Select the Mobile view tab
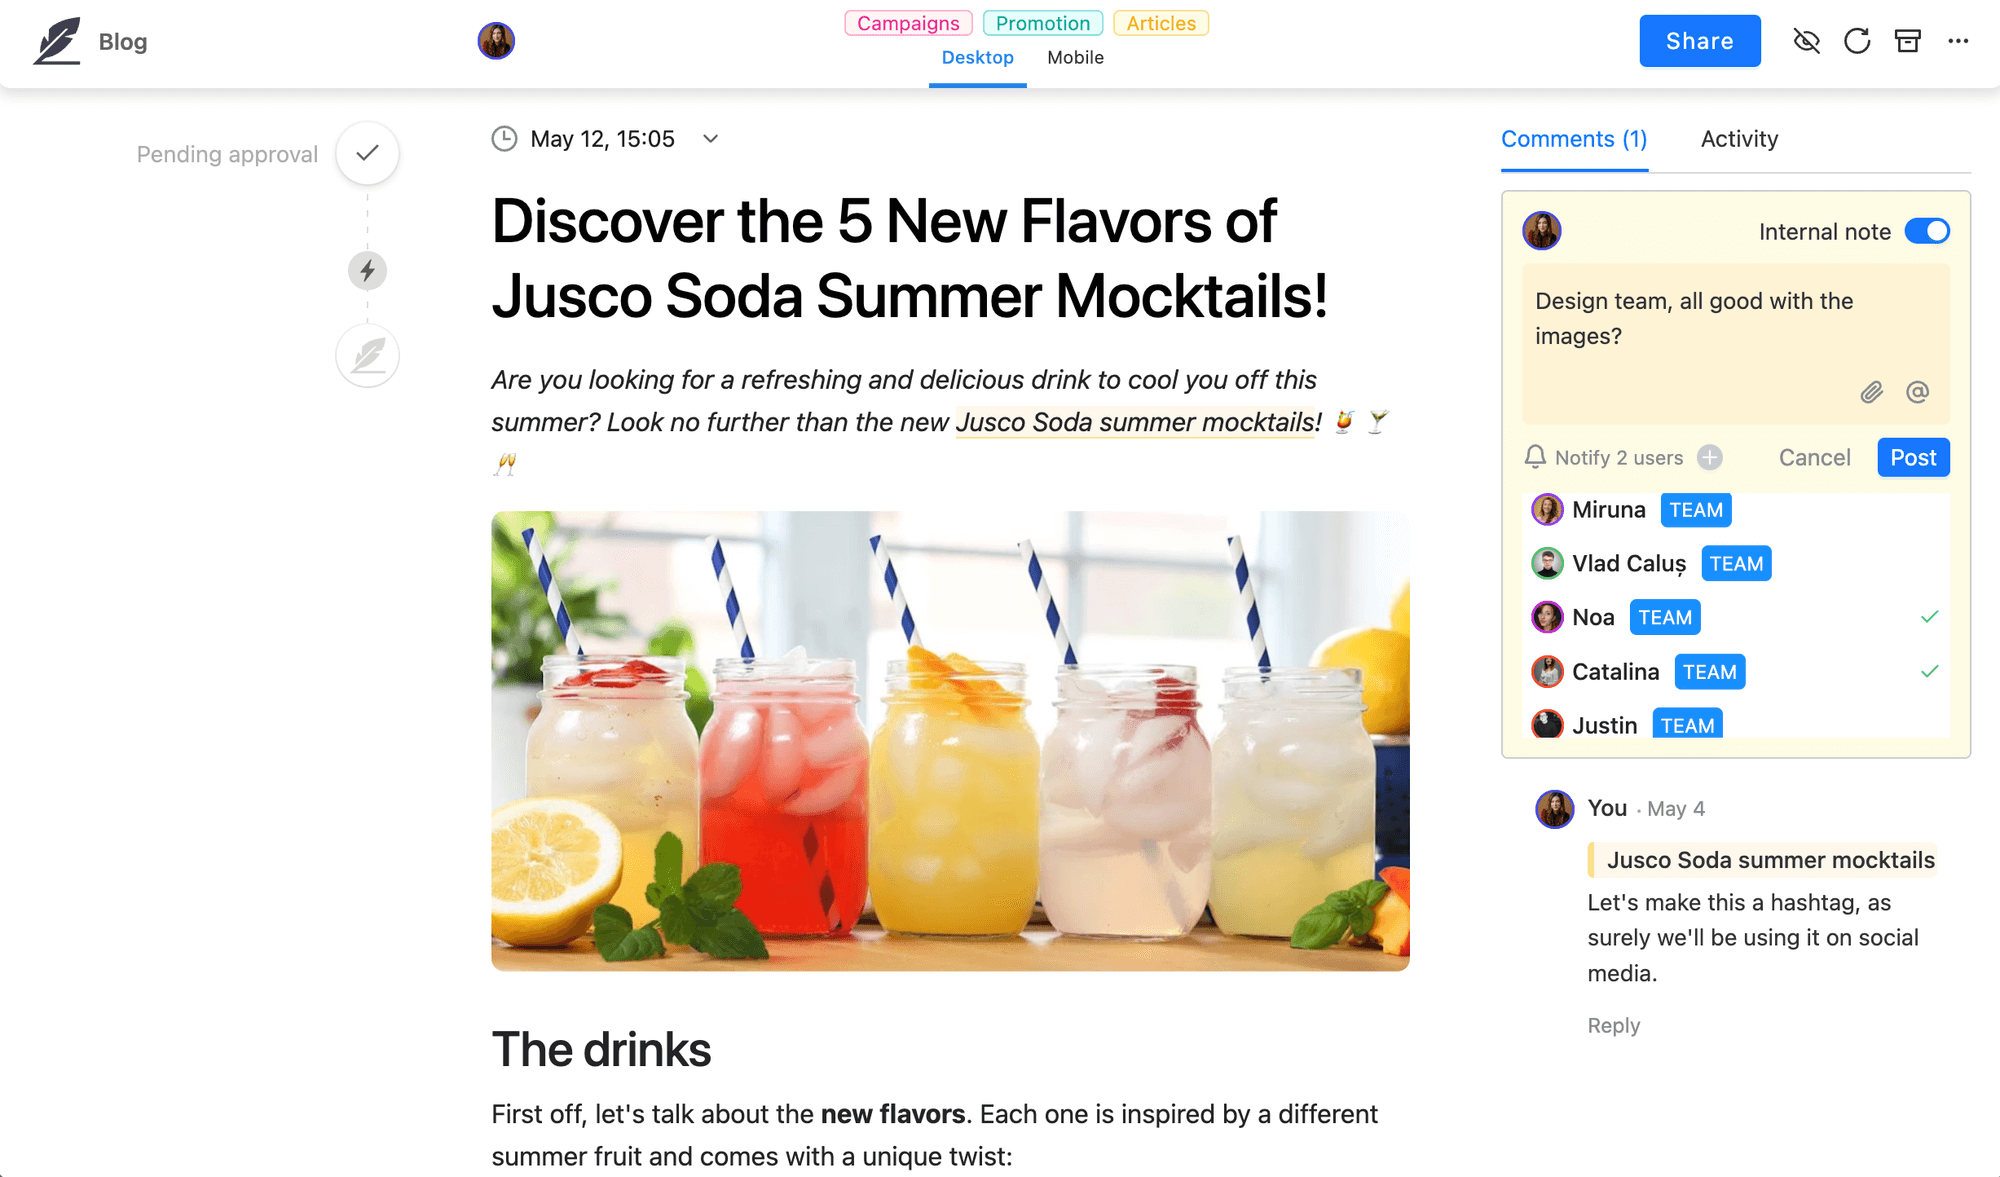The width and height of the screenshot is (2000, 1177). [x=1076, y=57]
